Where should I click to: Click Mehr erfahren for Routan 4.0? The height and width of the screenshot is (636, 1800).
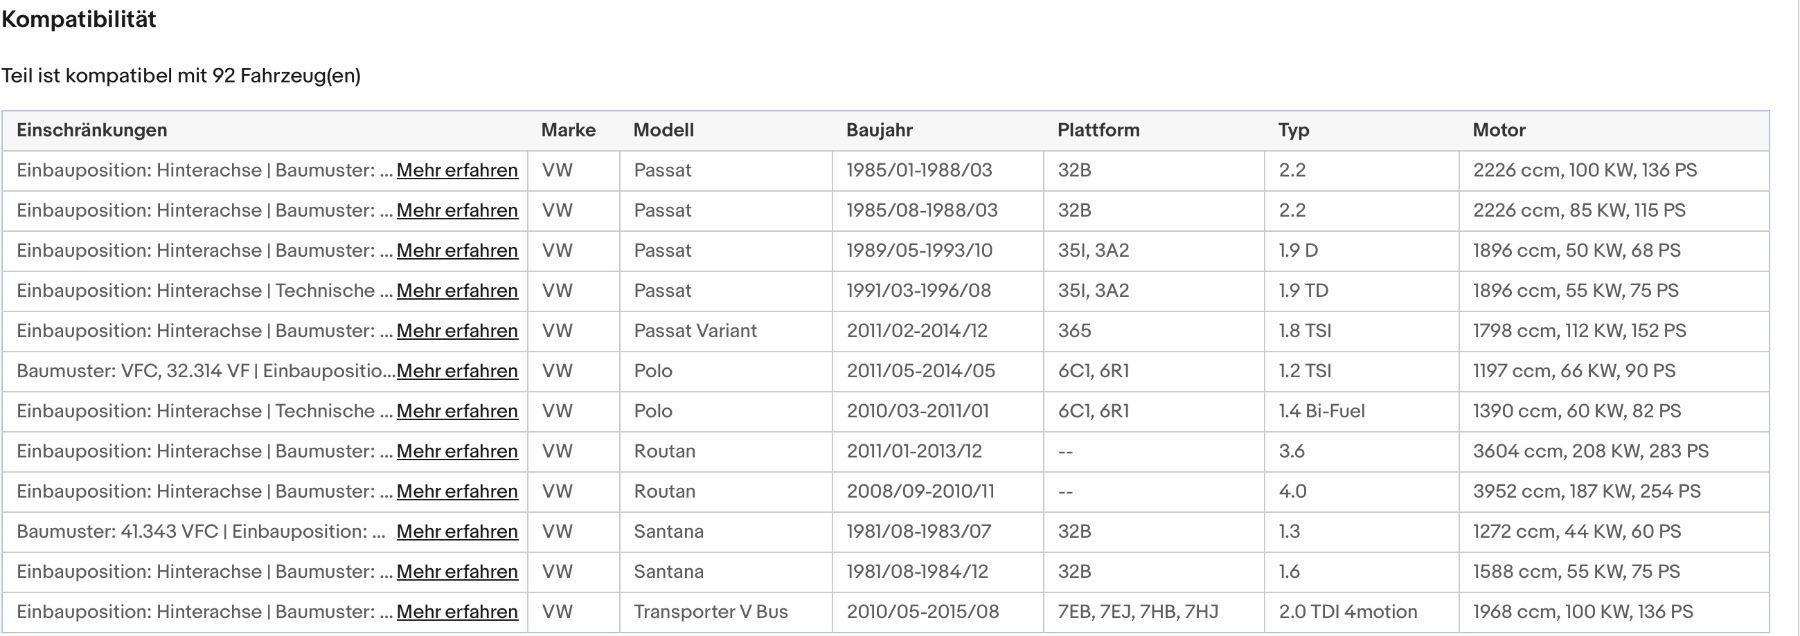[457, 491]
